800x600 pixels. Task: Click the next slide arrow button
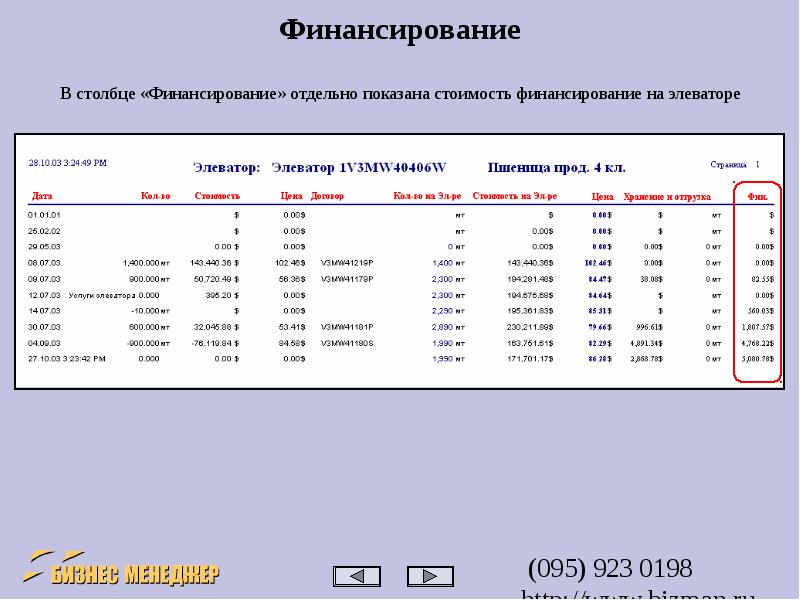430,576
